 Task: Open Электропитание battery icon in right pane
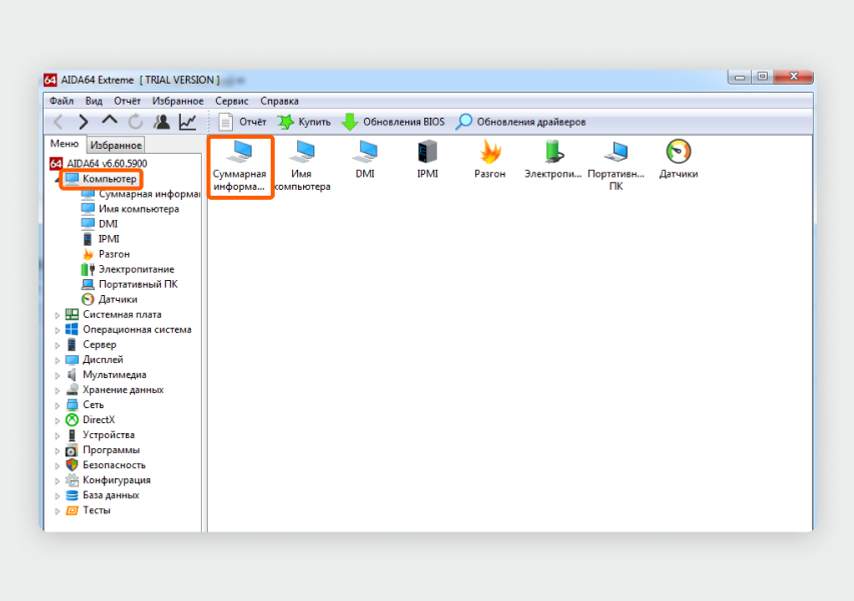pos(553,160)
